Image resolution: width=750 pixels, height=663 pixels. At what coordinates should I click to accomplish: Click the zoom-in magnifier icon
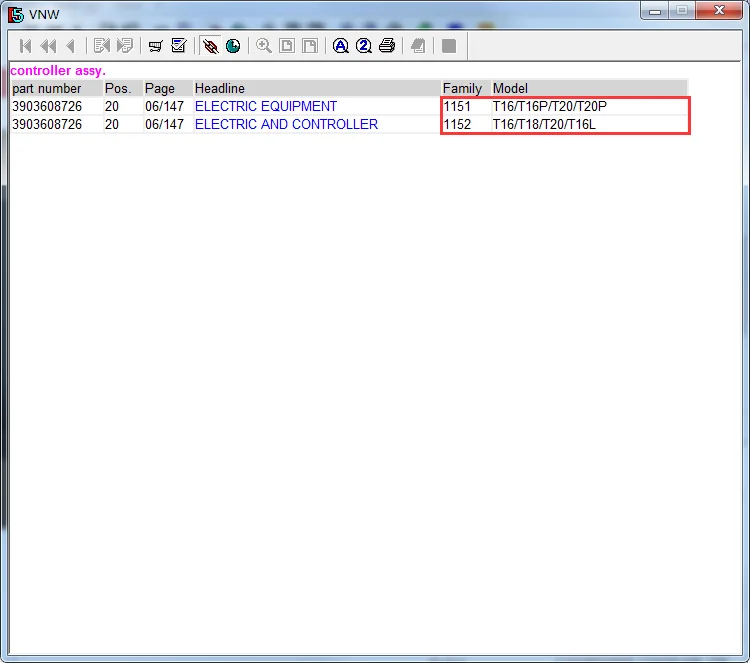tap(264, 46)
